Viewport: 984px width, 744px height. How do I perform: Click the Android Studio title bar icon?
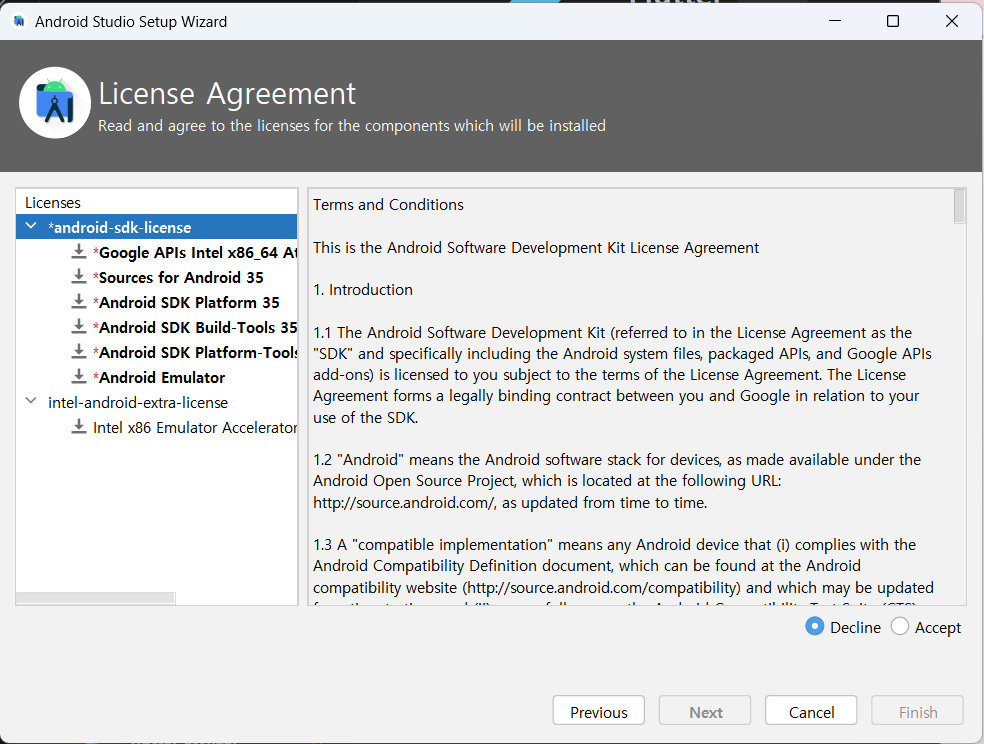(x=19, y=21)
